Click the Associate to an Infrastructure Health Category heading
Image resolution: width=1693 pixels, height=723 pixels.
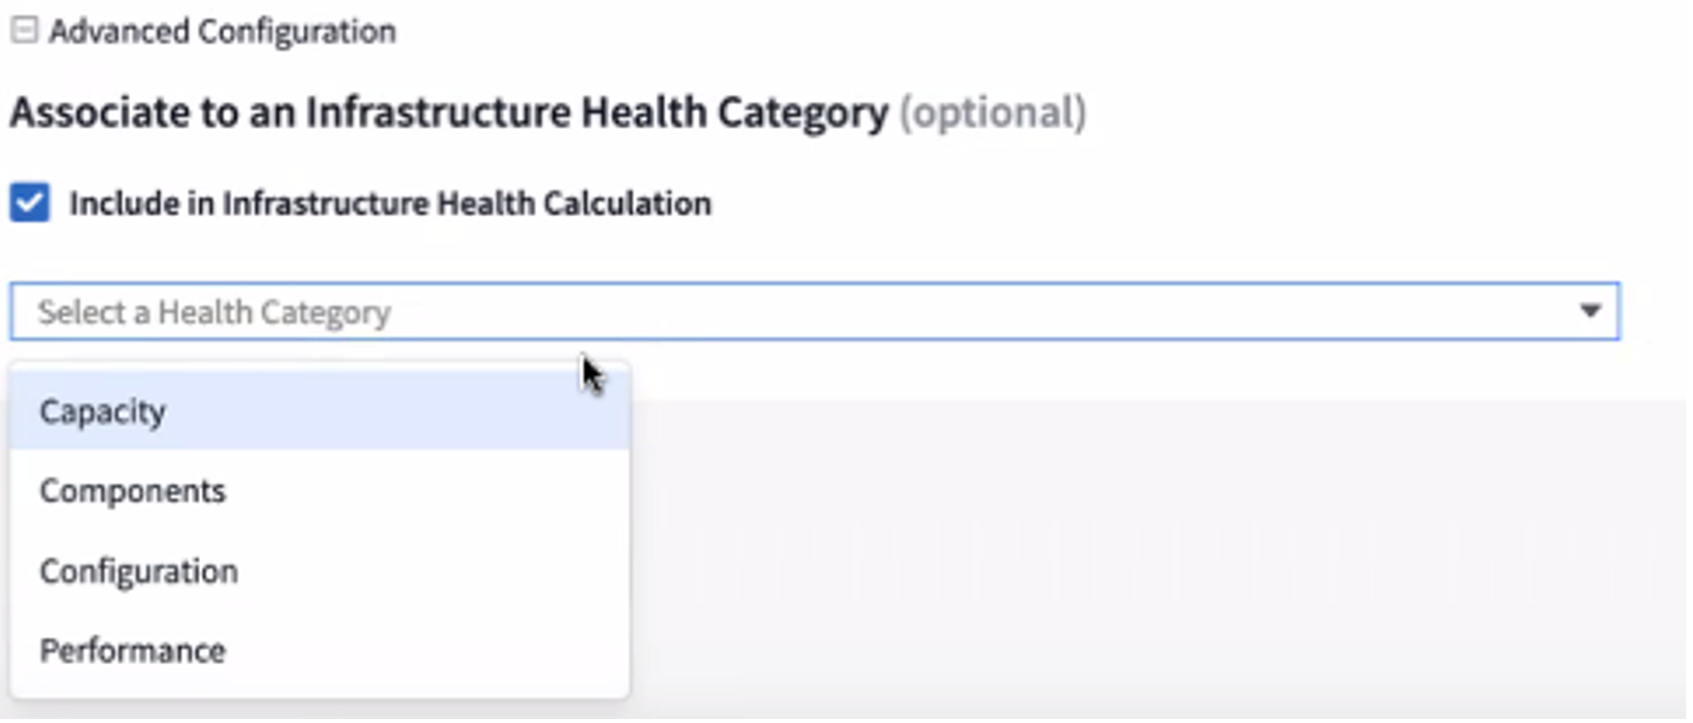449,113
